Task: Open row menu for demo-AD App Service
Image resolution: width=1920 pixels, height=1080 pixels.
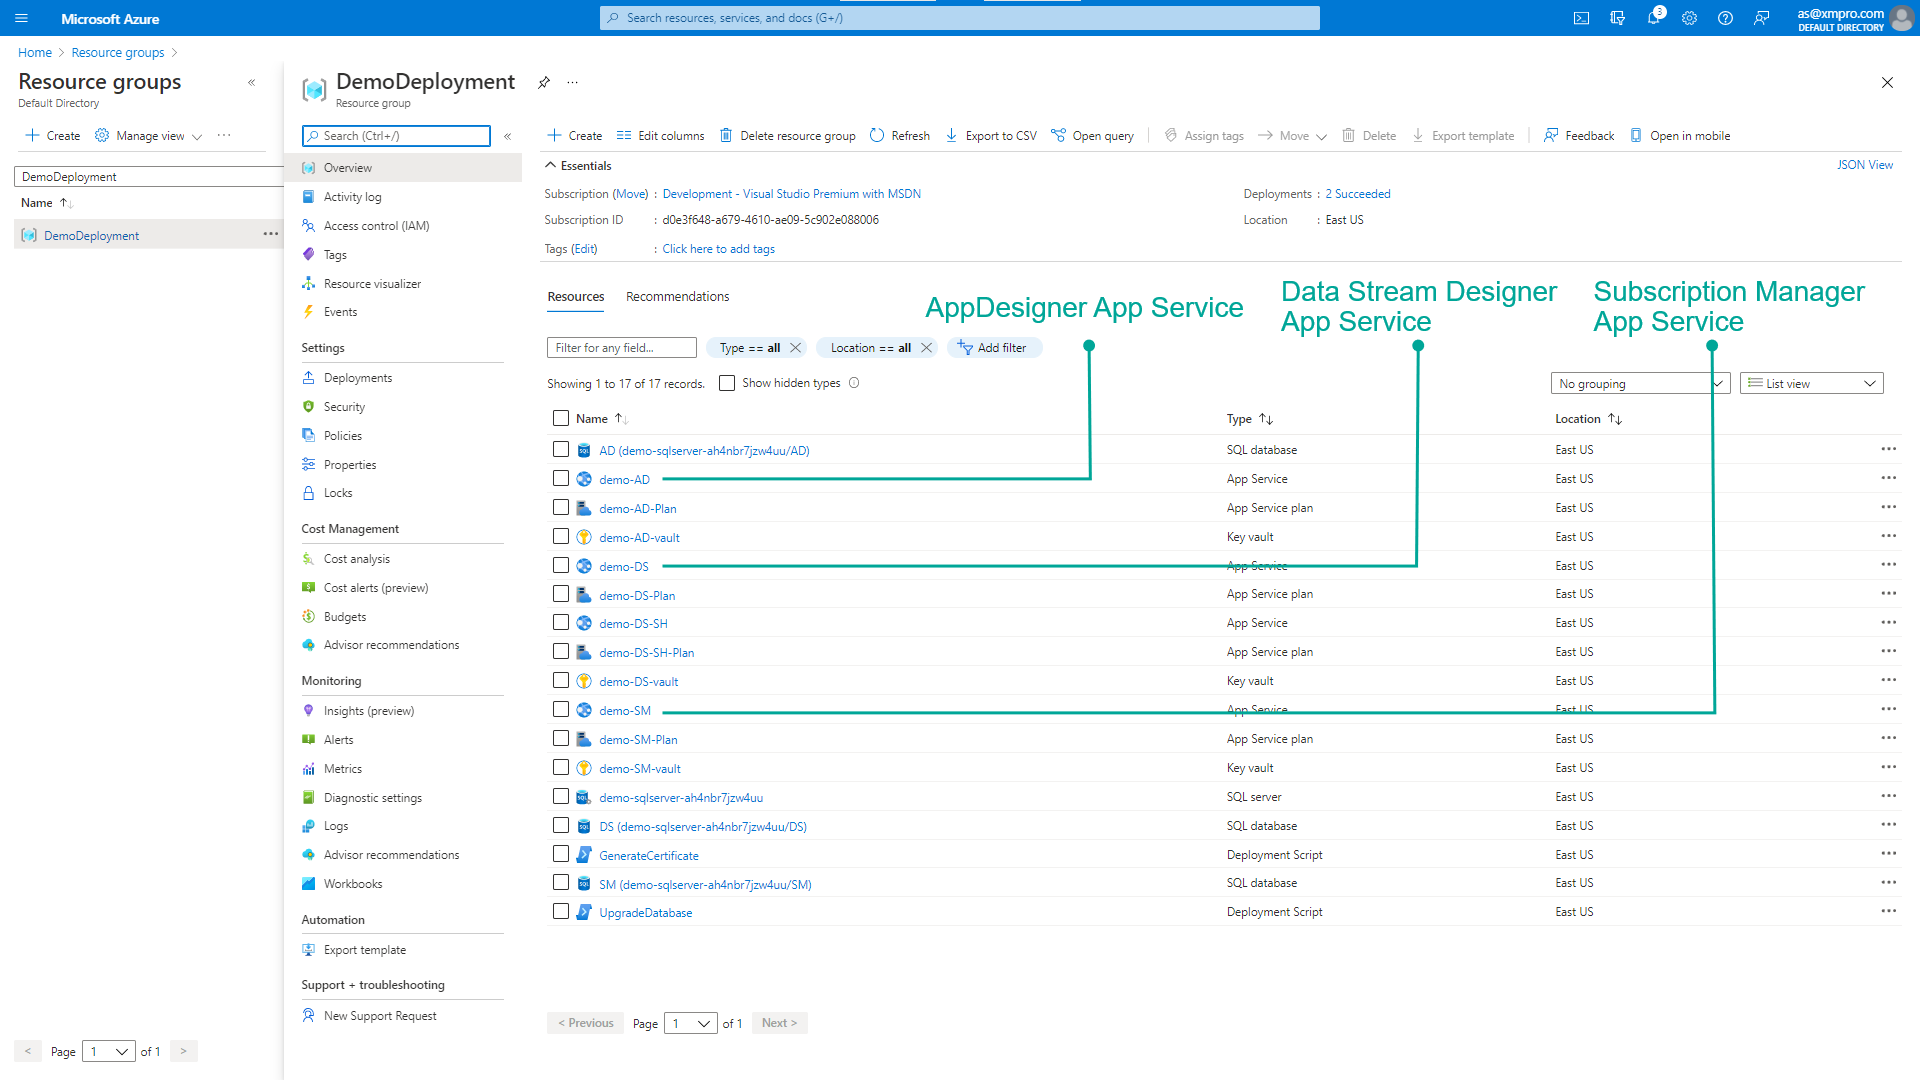Action: click(x=1888, y=478)
